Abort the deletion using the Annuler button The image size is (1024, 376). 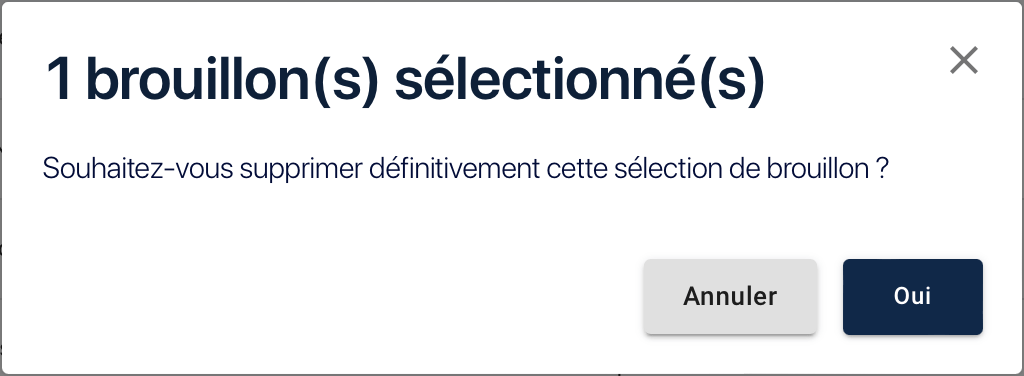730,296
